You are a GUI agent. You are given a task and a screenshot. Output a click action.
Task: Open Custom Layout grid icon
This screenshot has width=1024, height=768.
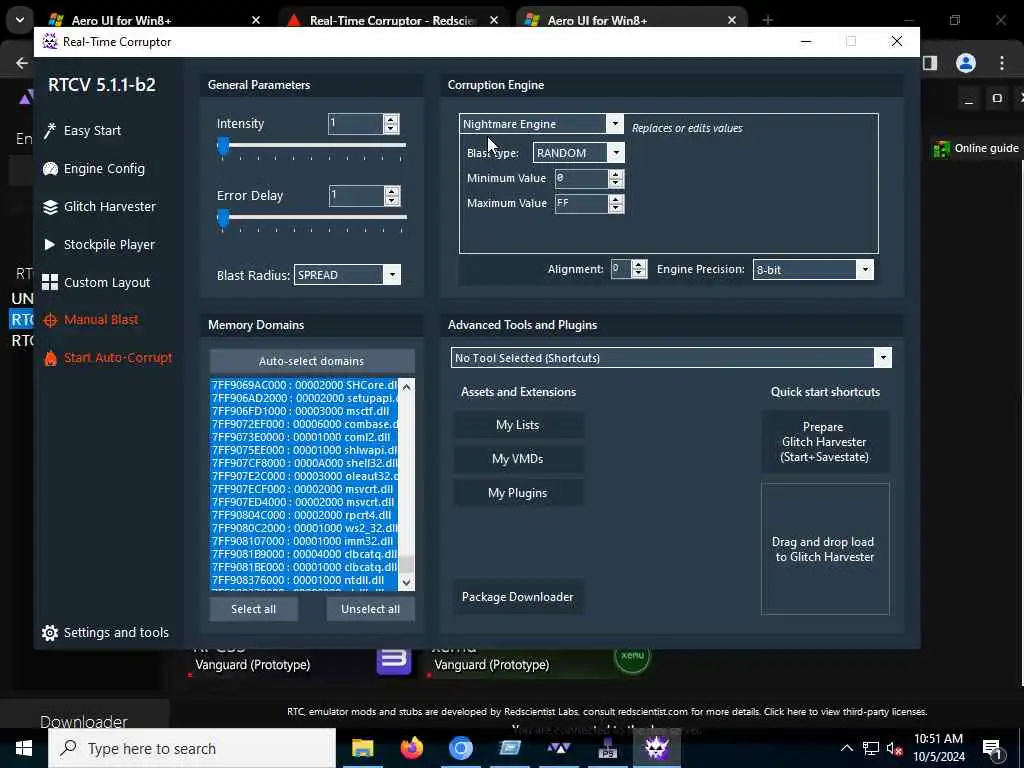click(50, 282)
